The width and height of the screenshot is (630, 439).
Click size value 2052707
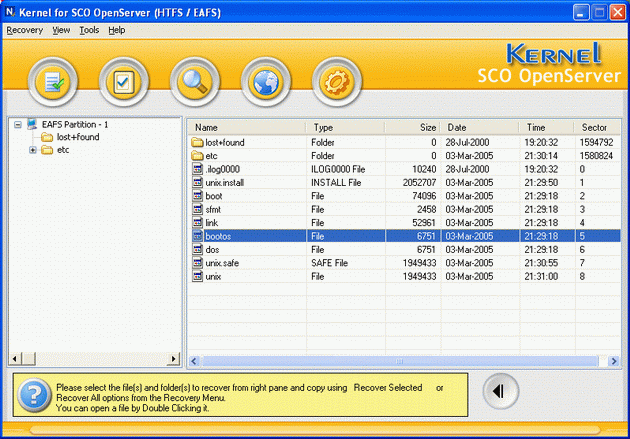click(x=419, y=183)
